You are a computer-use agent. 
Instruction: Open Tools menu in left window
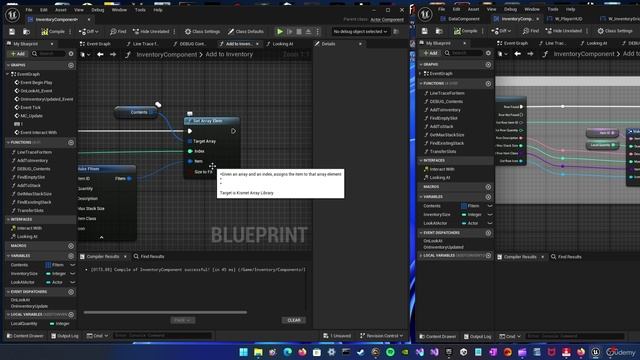pyautogui.click(x=140, y=10)
